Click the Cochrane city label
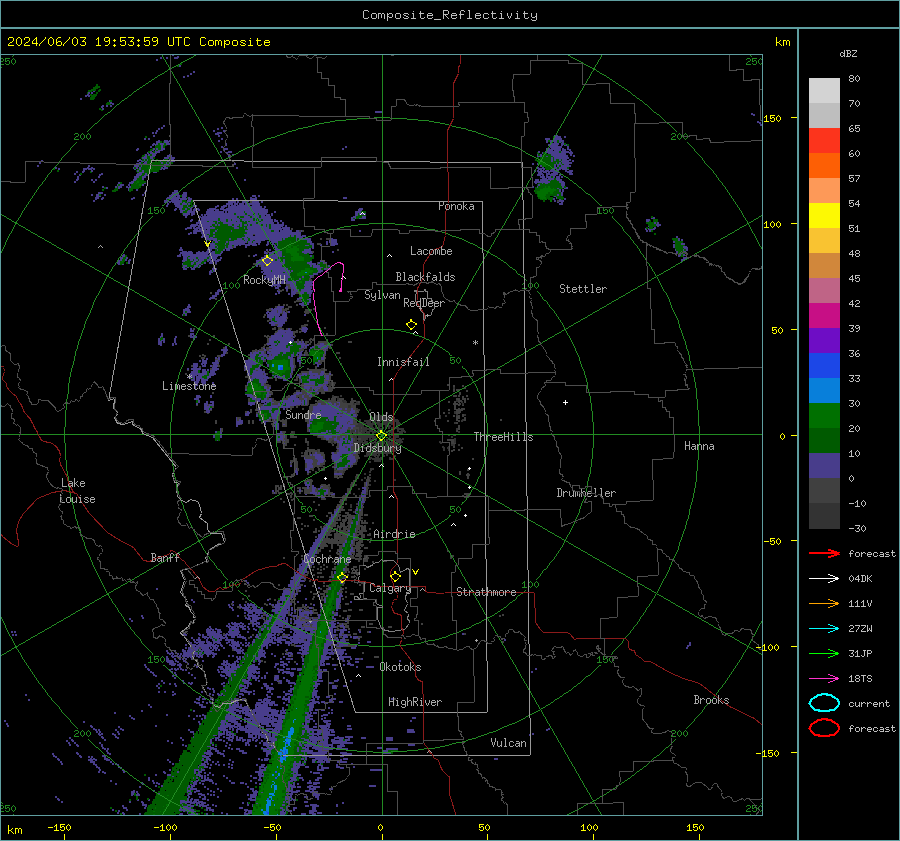900x841 pixels. click(327, 559)
